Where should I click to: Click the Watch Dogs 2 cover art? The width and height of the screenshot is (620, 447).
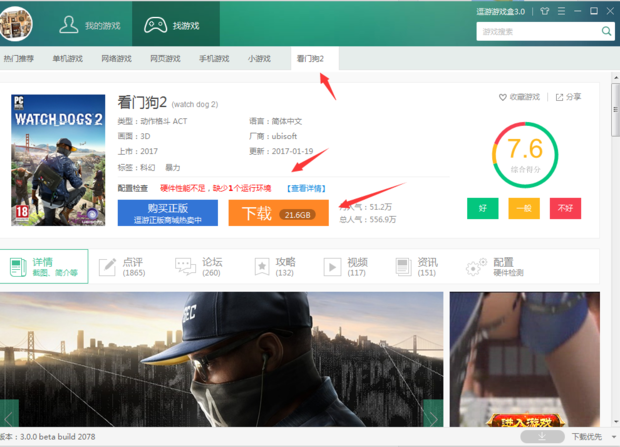58,160
